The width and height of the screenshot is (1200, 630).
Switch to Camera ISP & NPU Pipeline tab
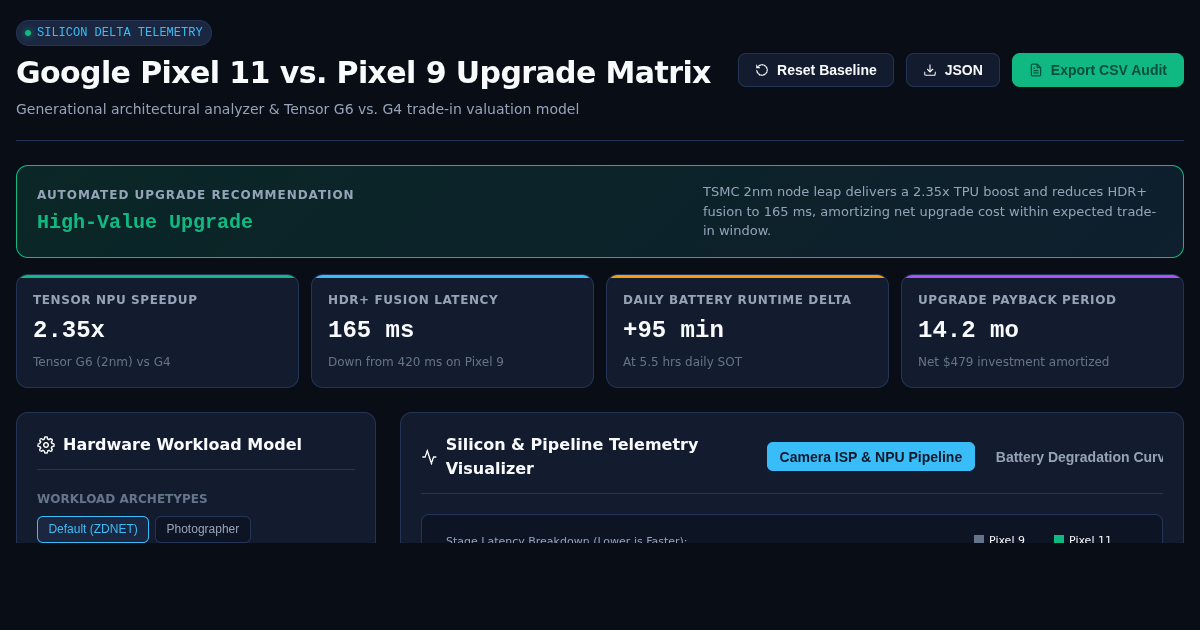tap(871, 457)
